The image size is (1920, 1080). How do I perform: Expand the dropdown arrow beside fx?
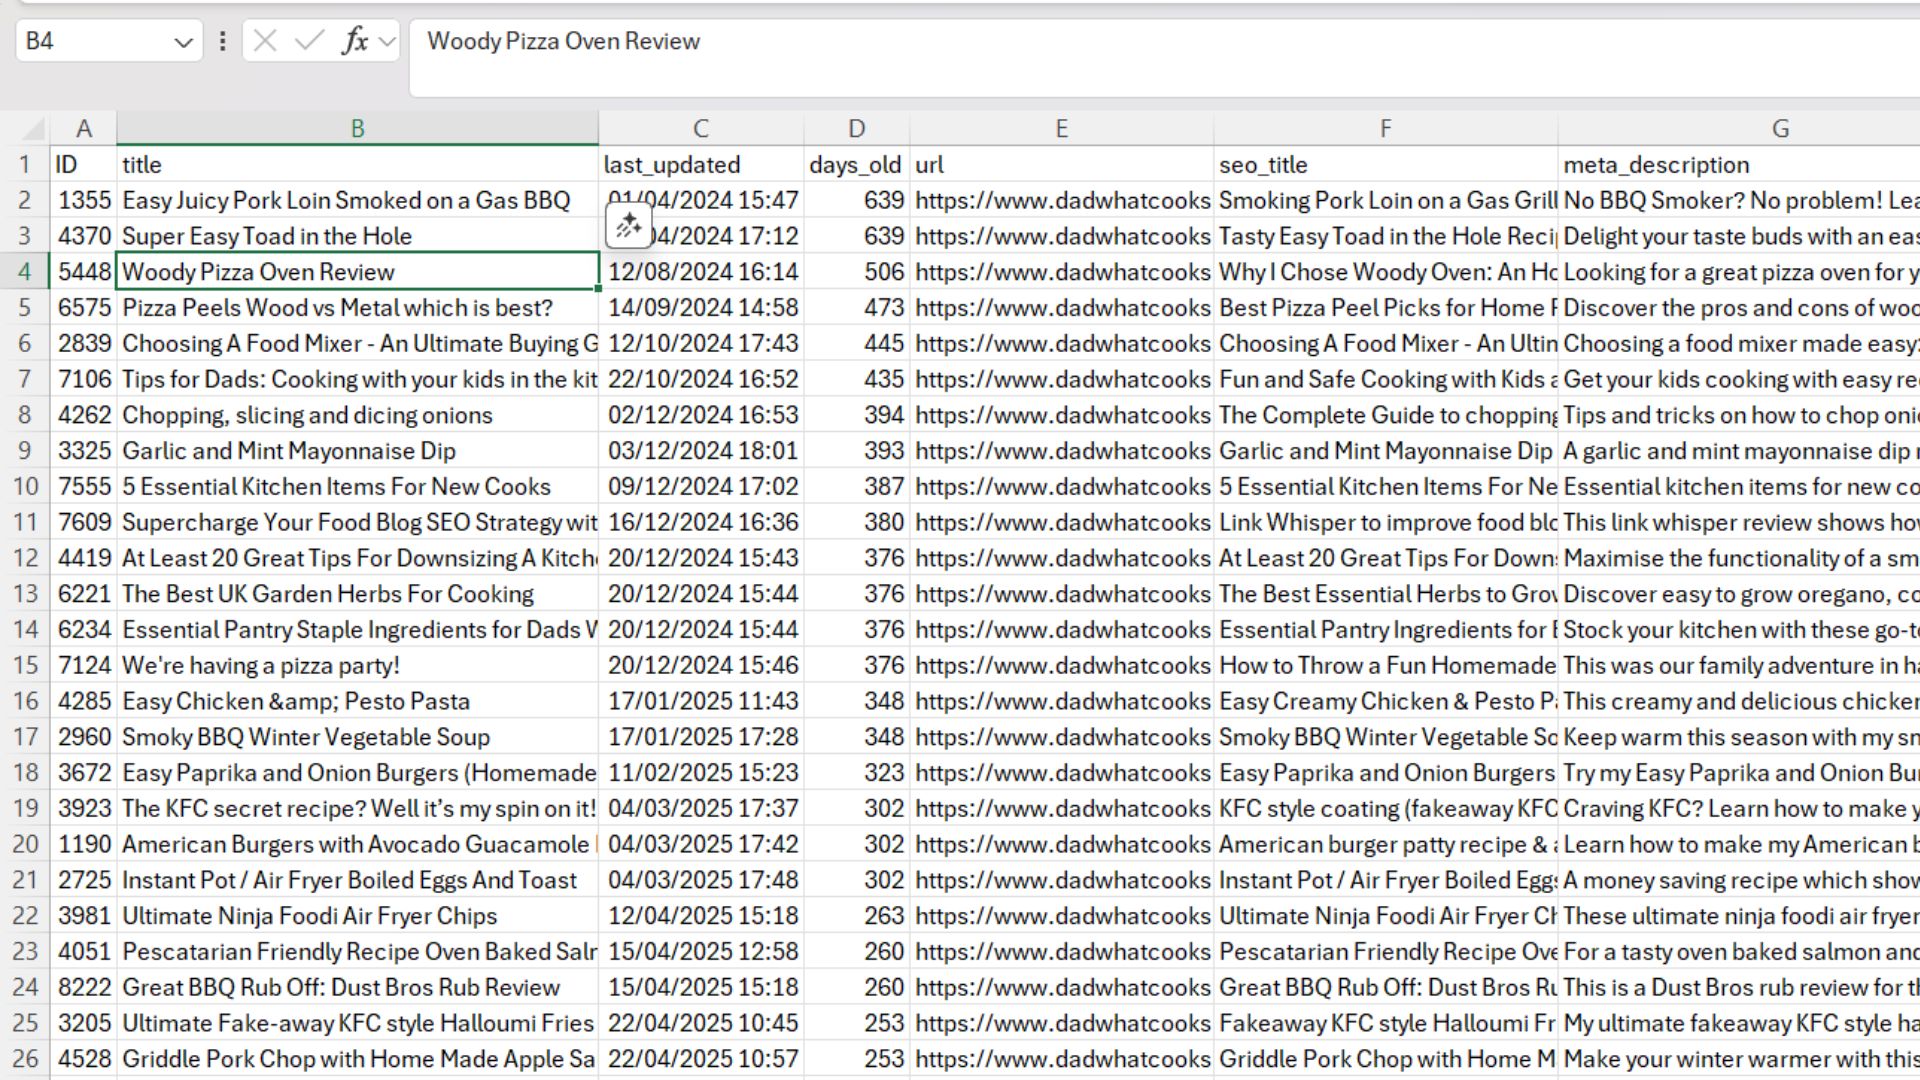coord(387,42)
